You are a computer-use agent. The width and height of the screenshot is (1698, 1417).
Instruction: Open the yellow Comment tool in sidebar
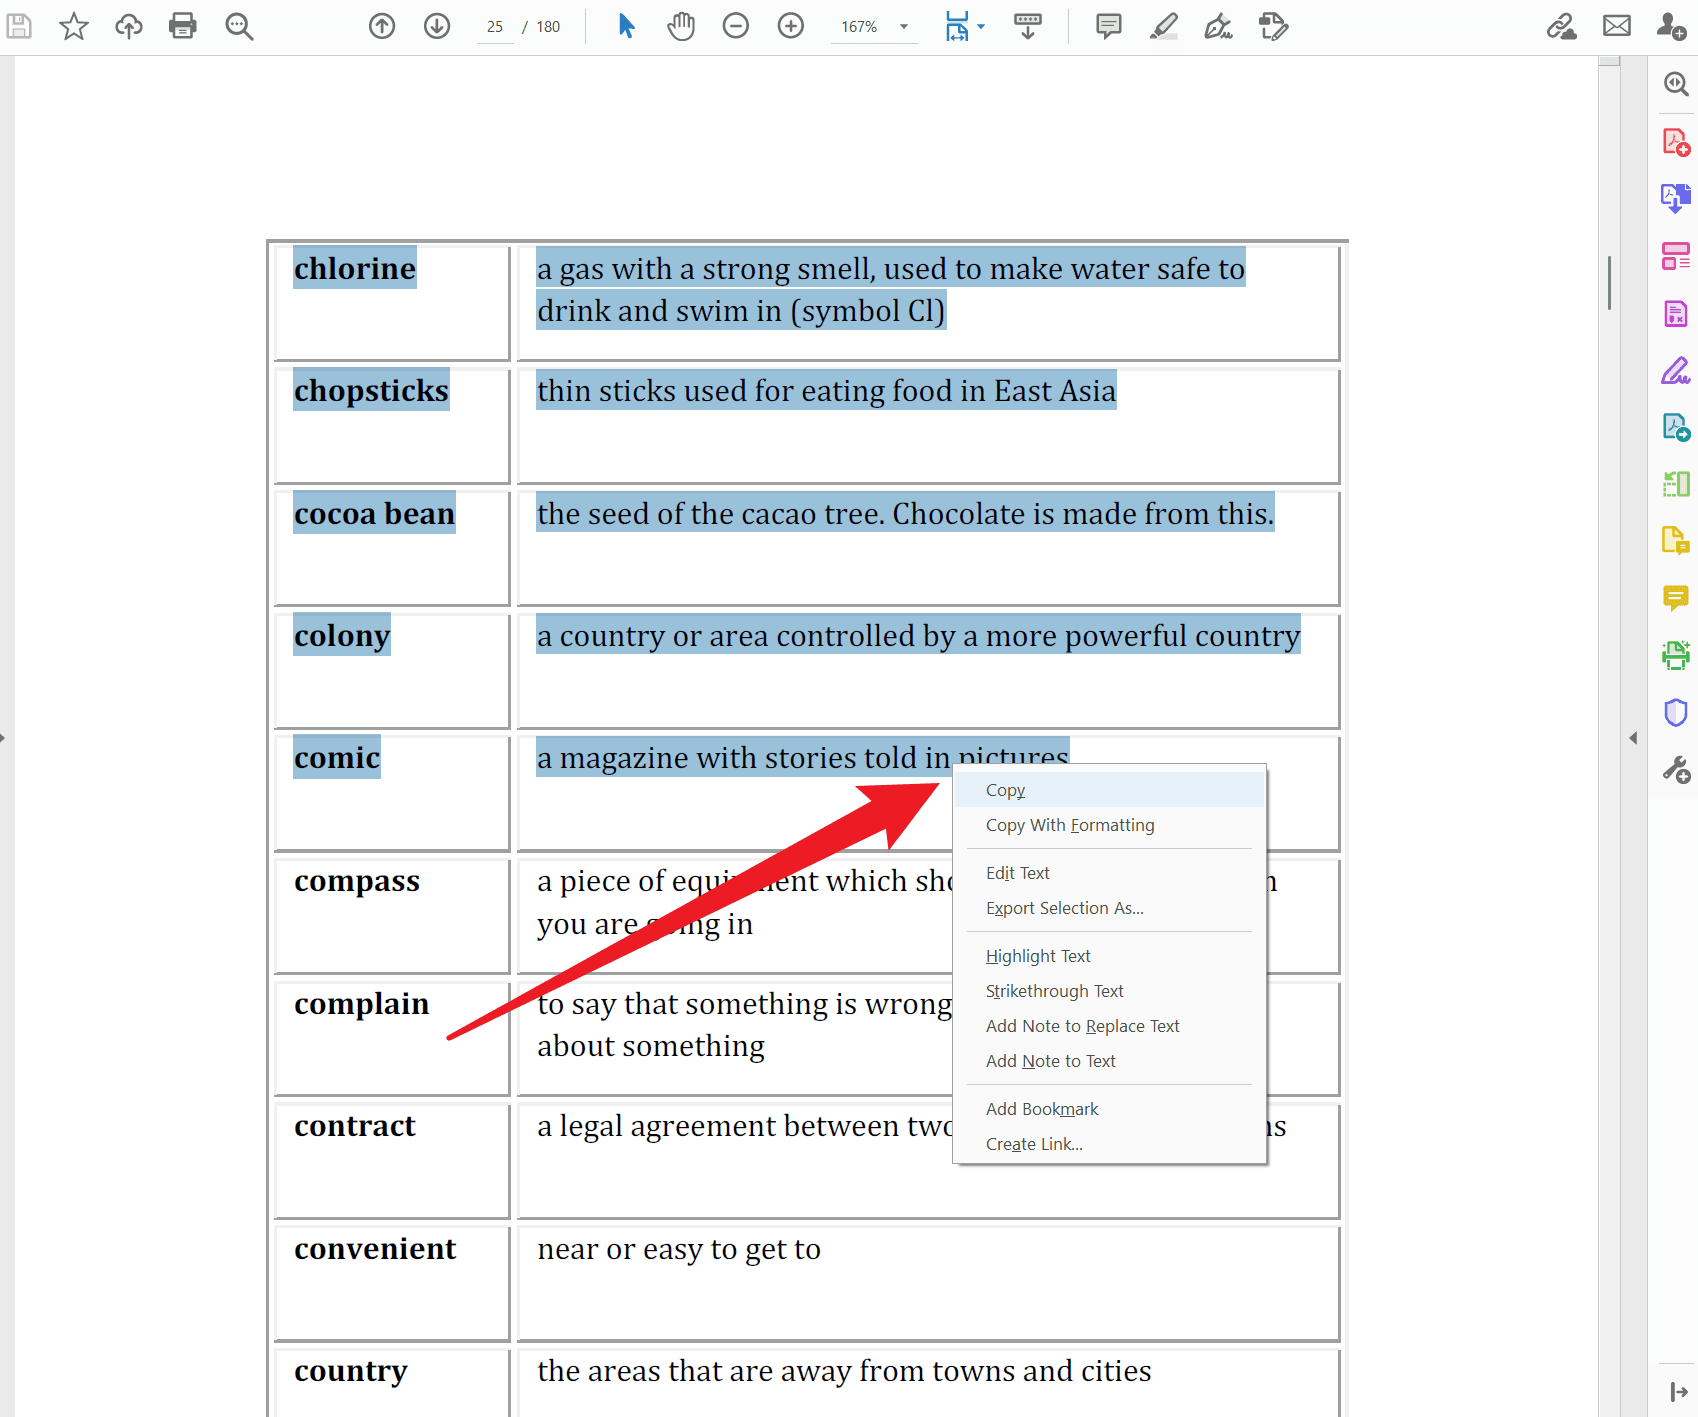pyautogui.click(x=1676, y=598)
